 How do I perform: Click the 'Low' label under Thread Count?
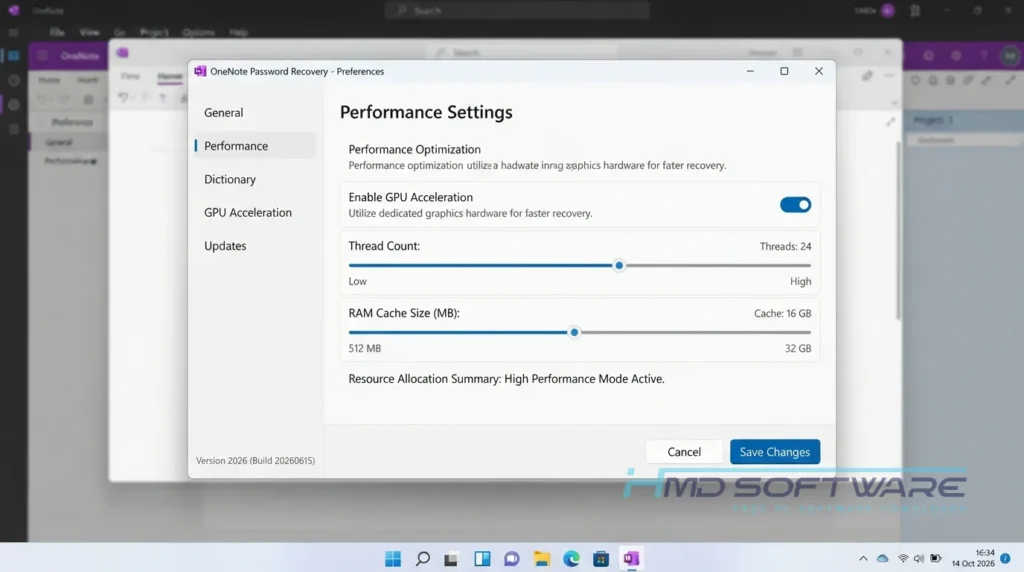pyautogui.click(x=357, y=281)
